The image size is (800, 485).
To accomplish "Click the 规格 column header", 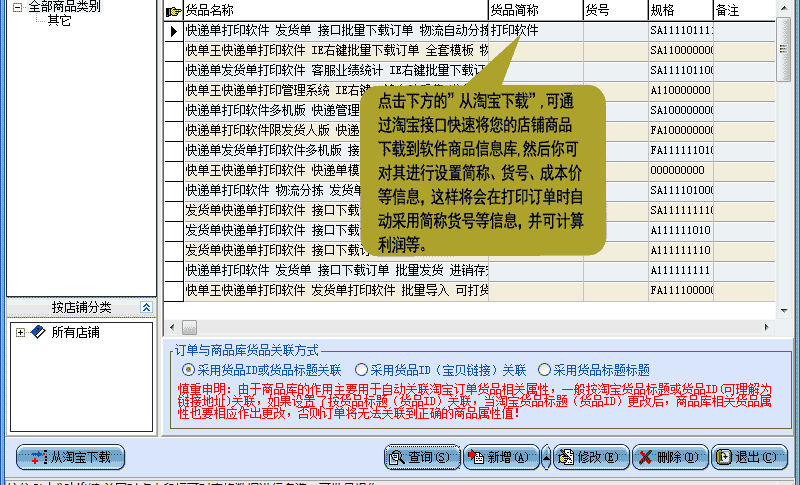I will pyautogui.click(x=681, y=10).
